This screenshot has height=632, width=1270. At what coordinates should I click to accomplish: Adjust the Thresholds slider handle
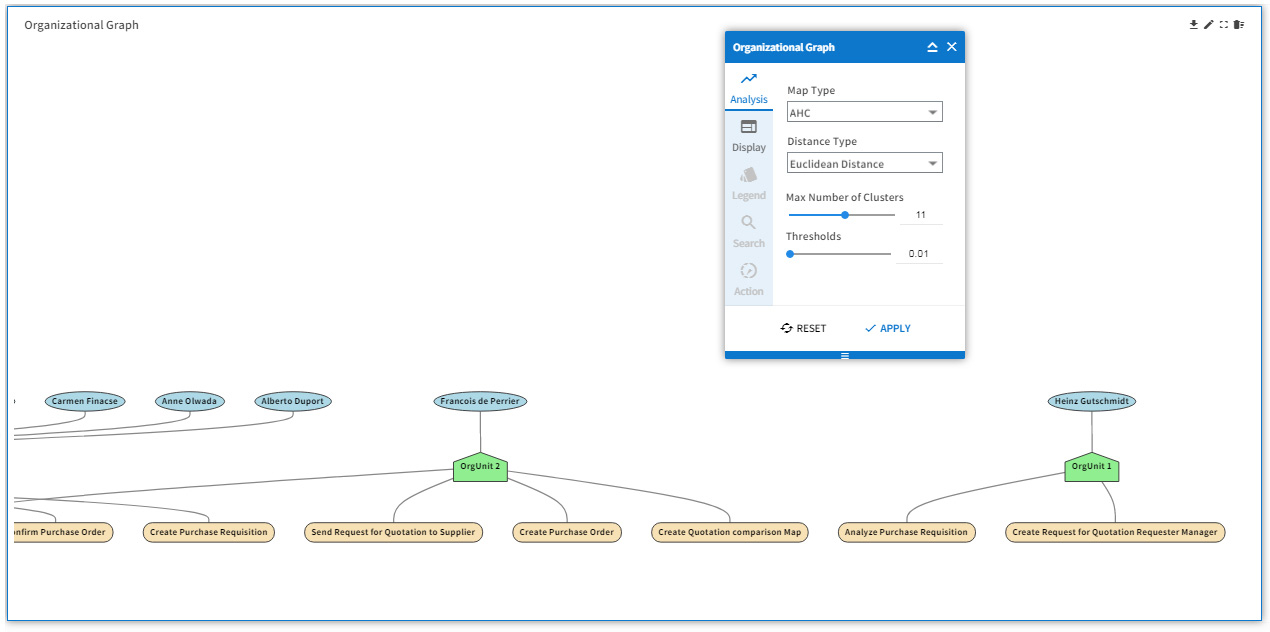click(790, 254)
